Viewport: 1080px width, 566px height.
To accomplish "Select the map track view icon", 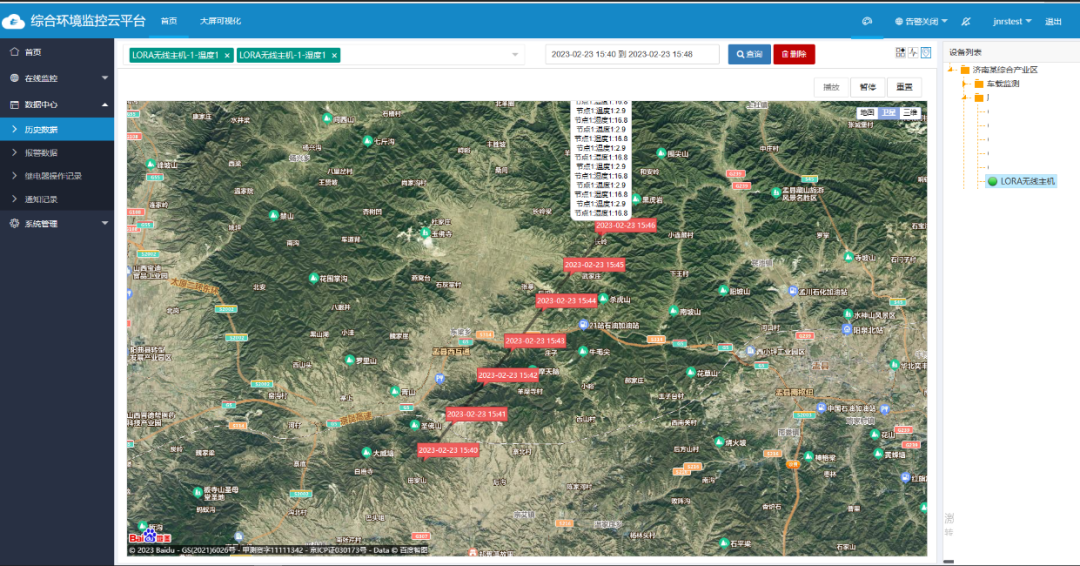I will 926,52.
